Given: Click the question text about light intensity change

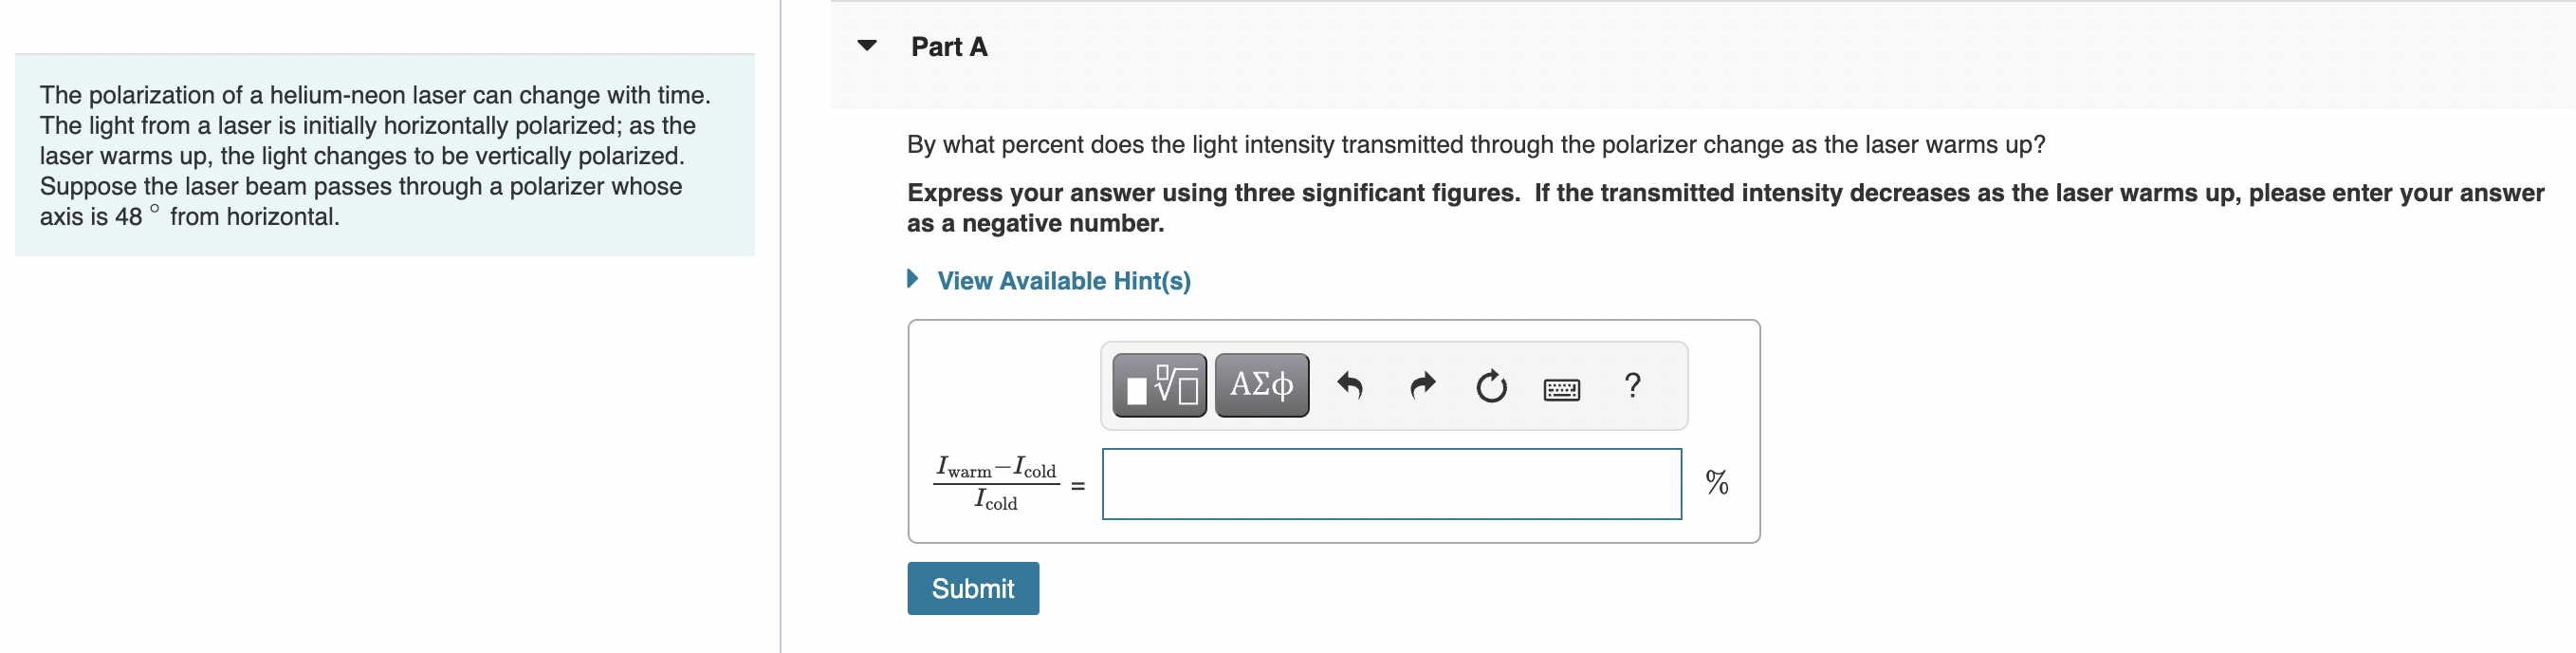Looking at the screenshot, I should 1475,145.
